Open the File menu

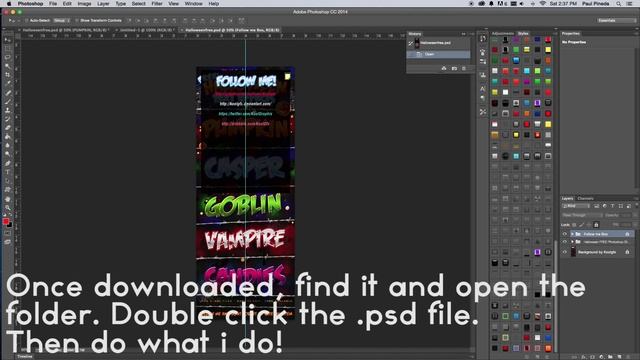click(53, 4)
